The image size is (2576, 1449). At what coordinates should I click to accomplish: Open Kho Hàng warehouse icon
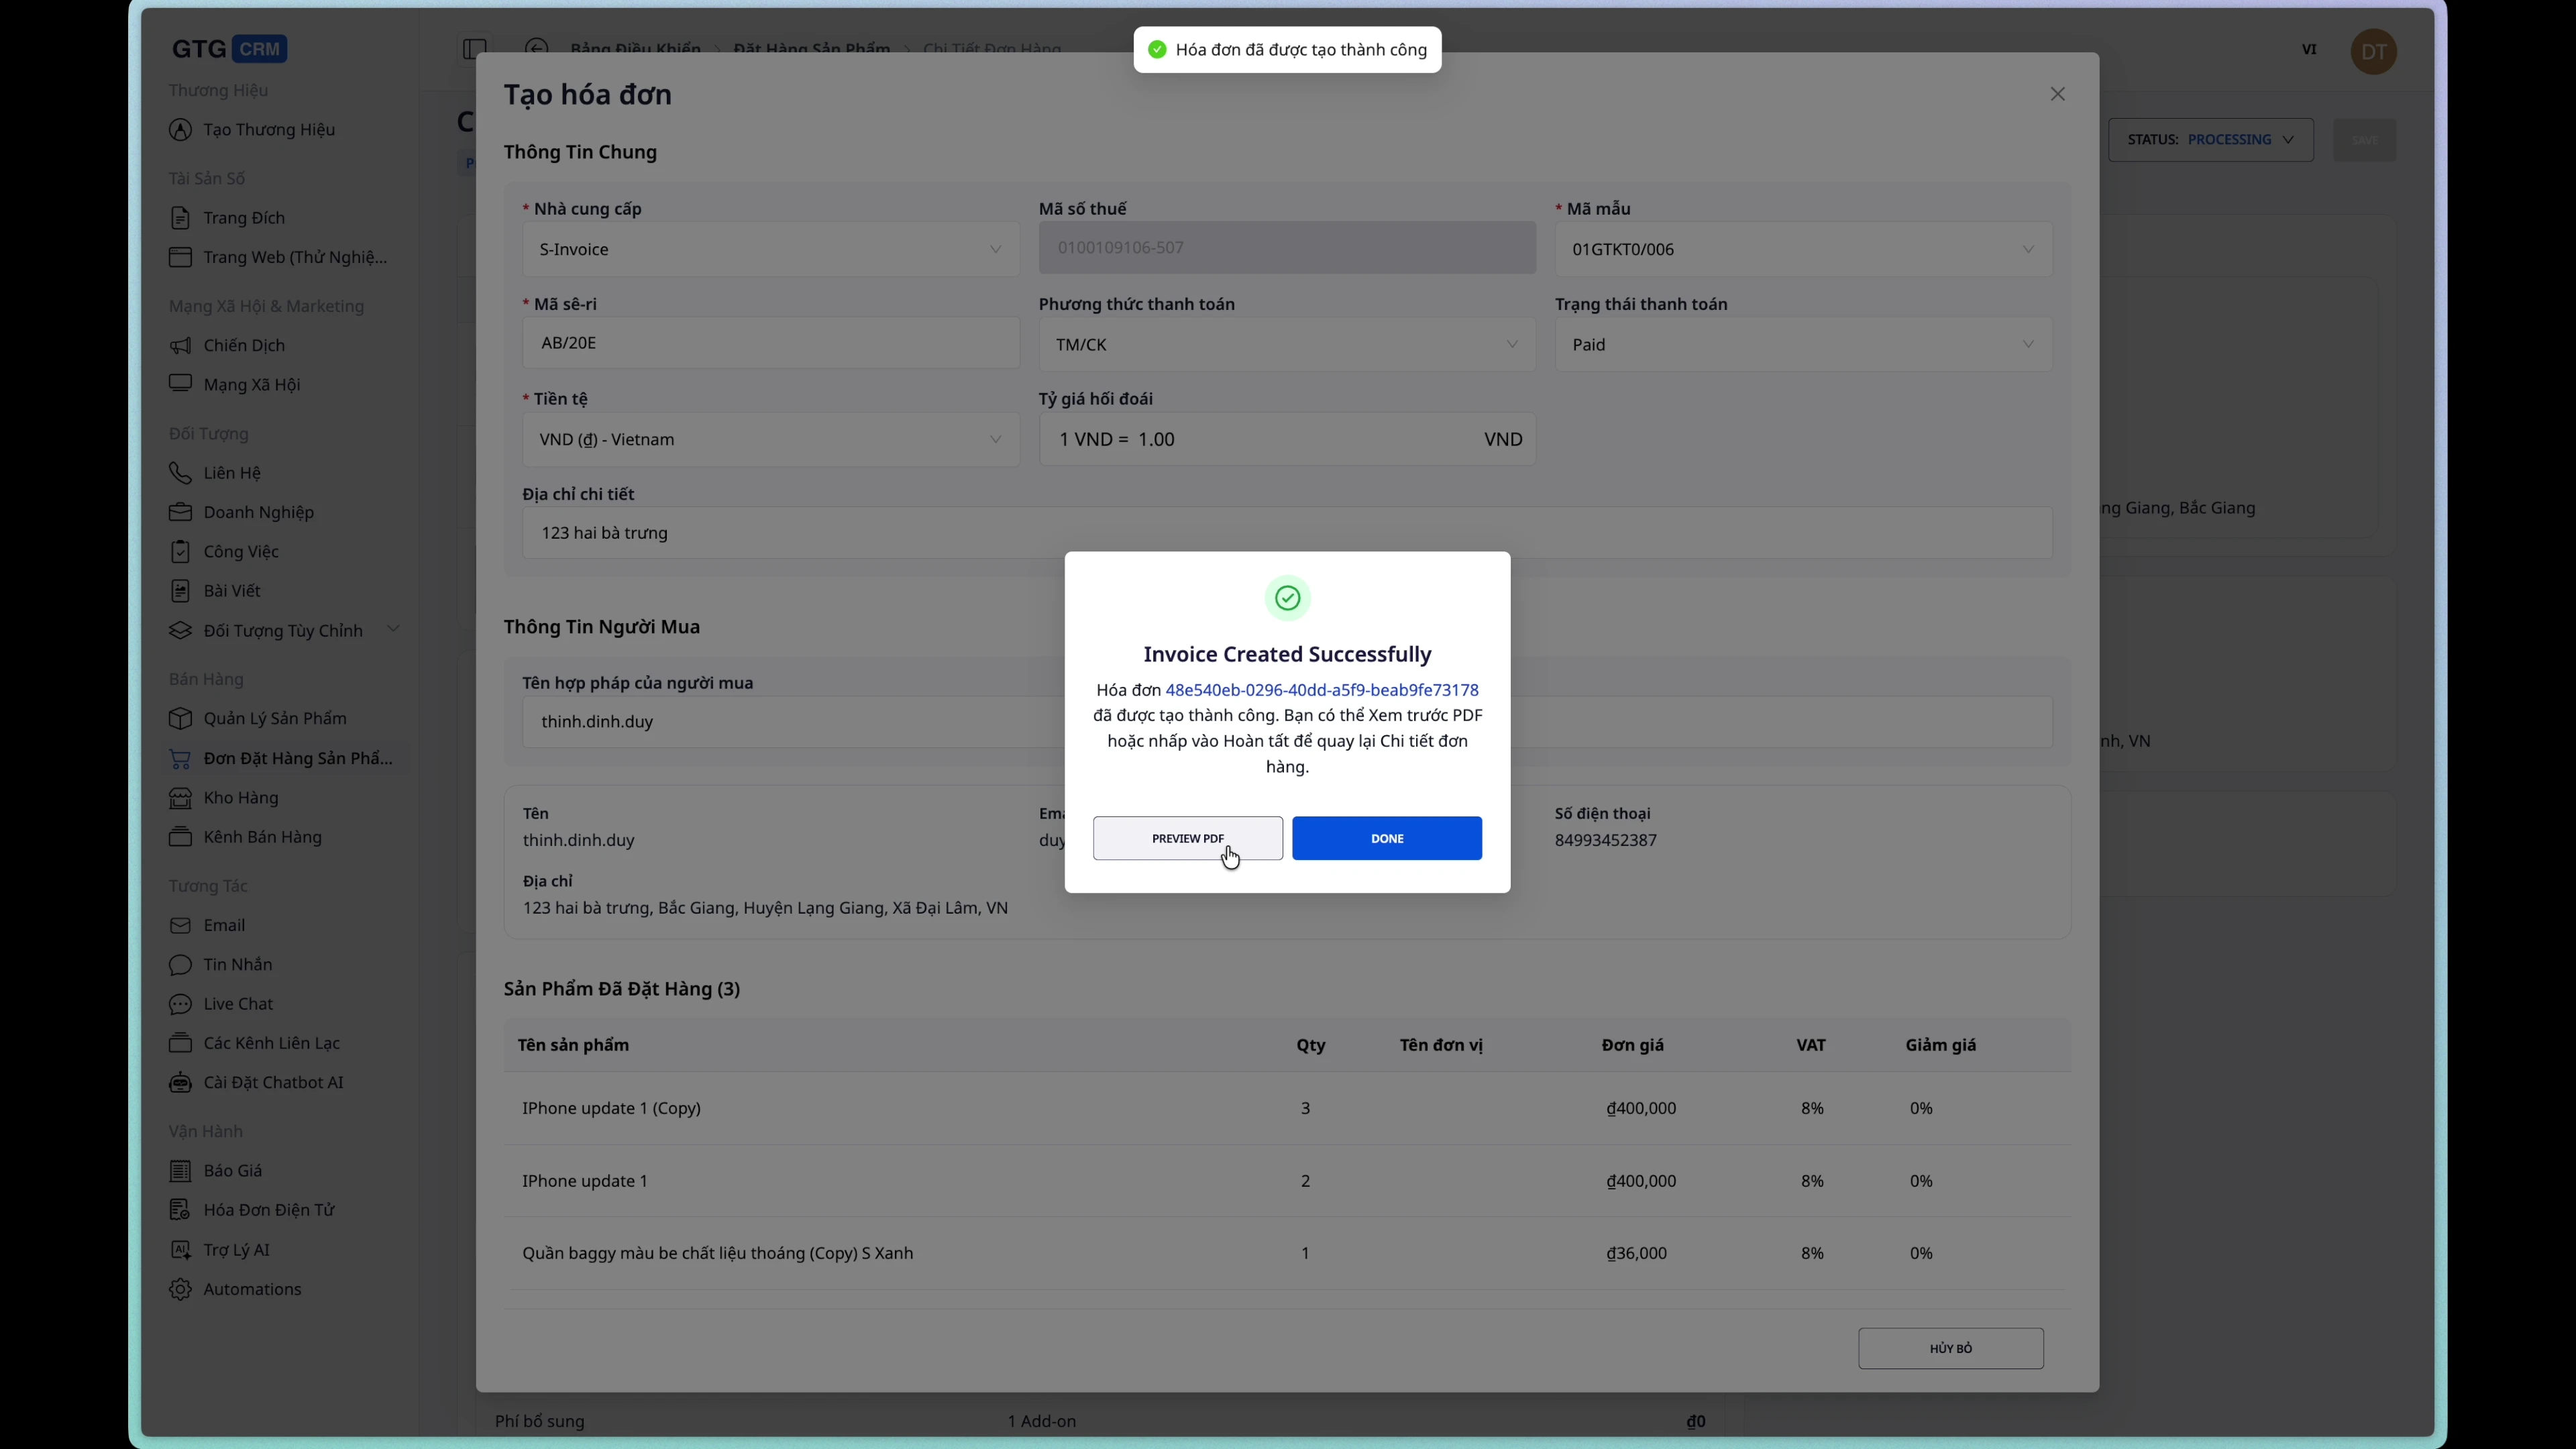tap(181, 798)
